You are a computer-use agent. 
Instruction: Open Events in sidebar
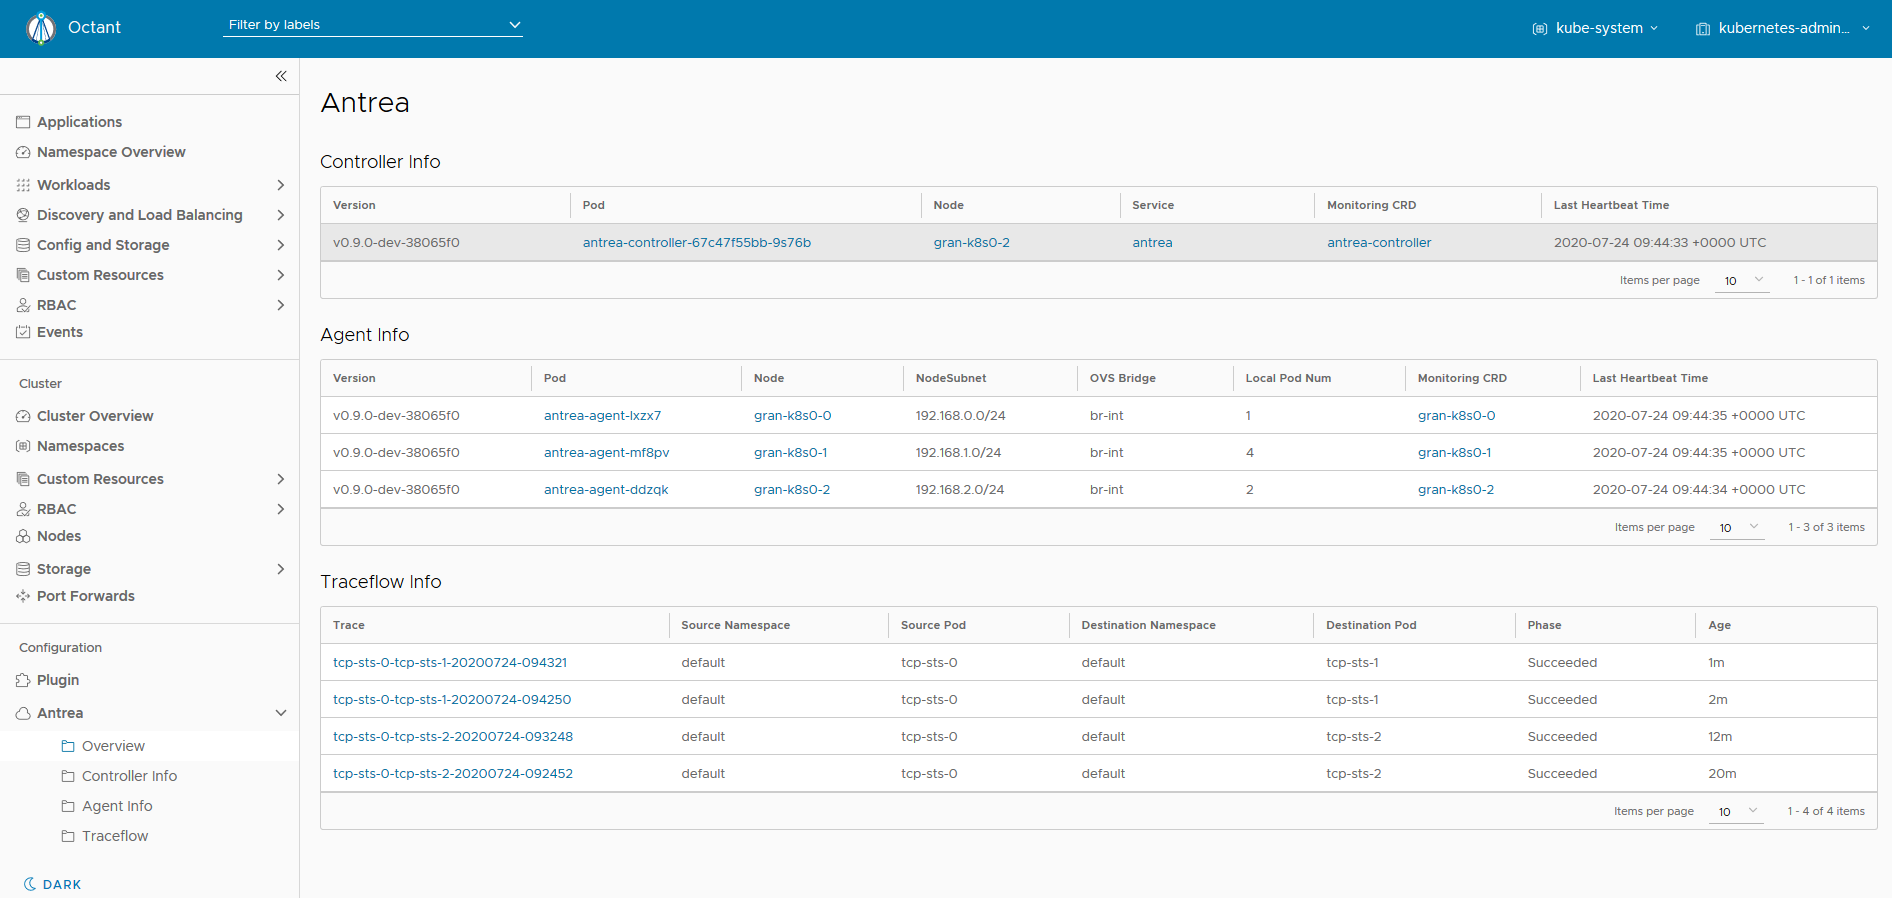click(60, 332)
